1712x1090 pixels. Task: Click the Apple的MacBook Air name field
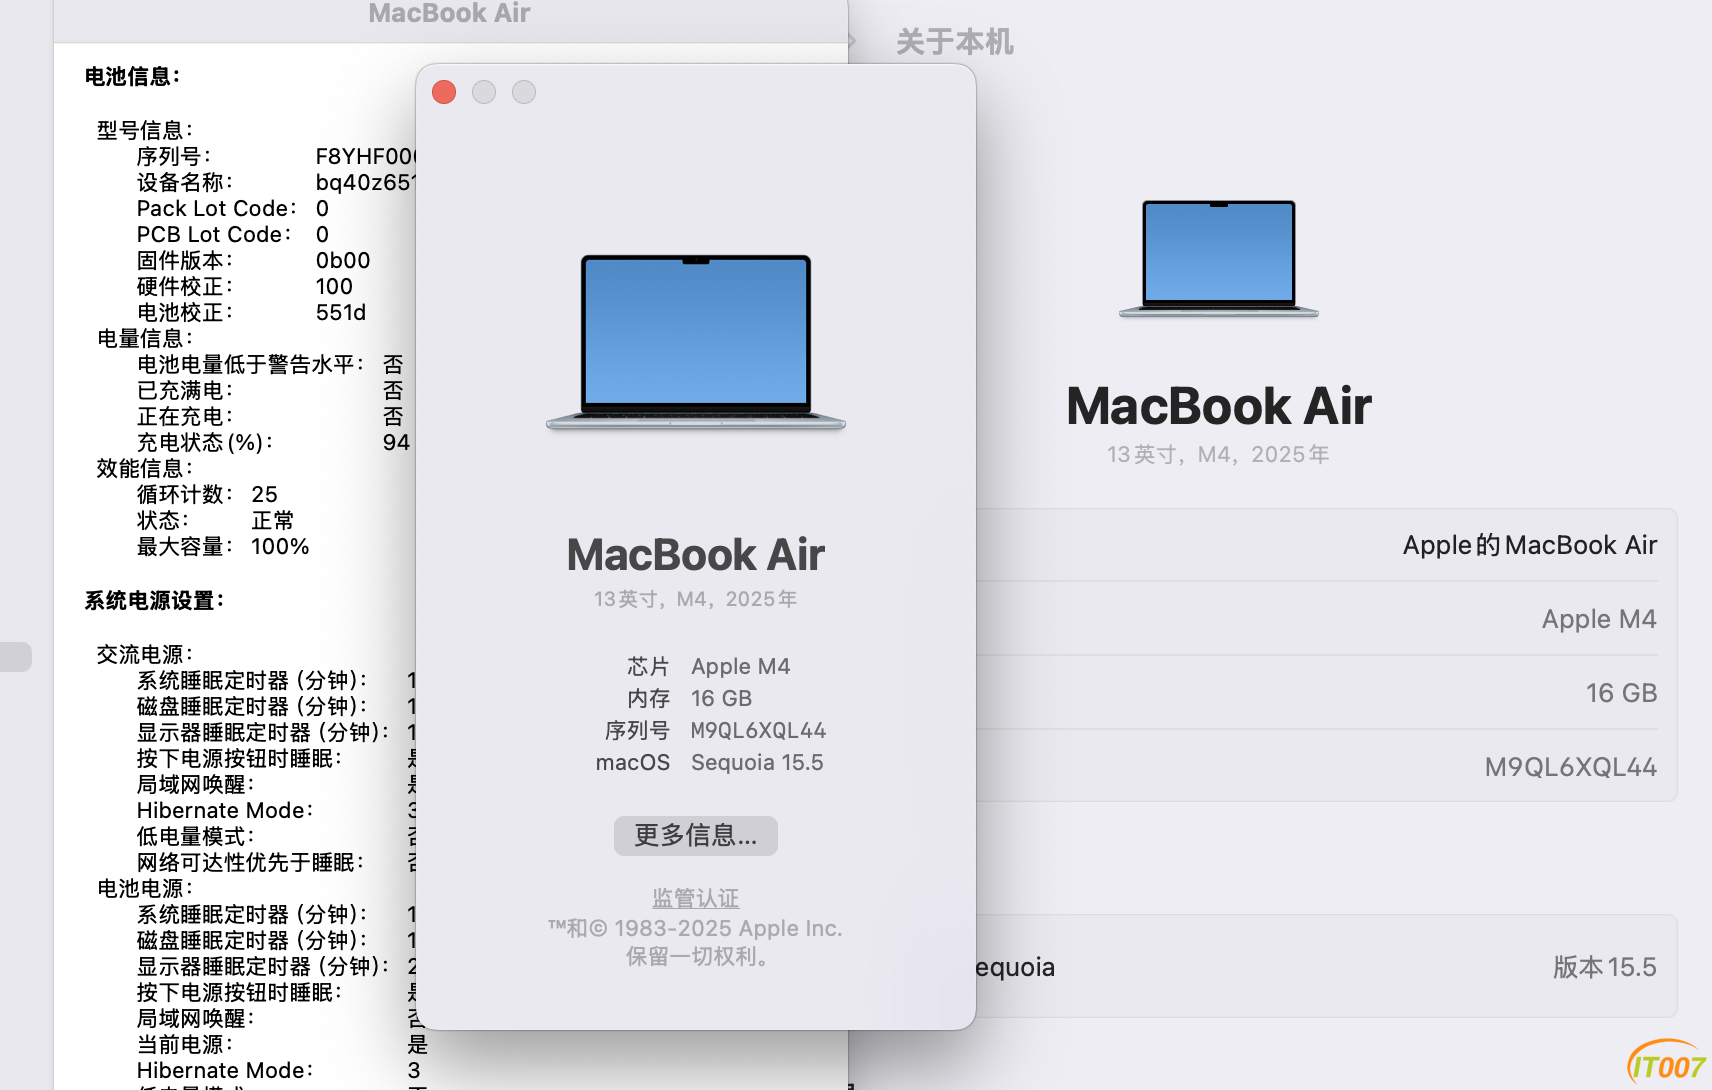point(1529,545)
